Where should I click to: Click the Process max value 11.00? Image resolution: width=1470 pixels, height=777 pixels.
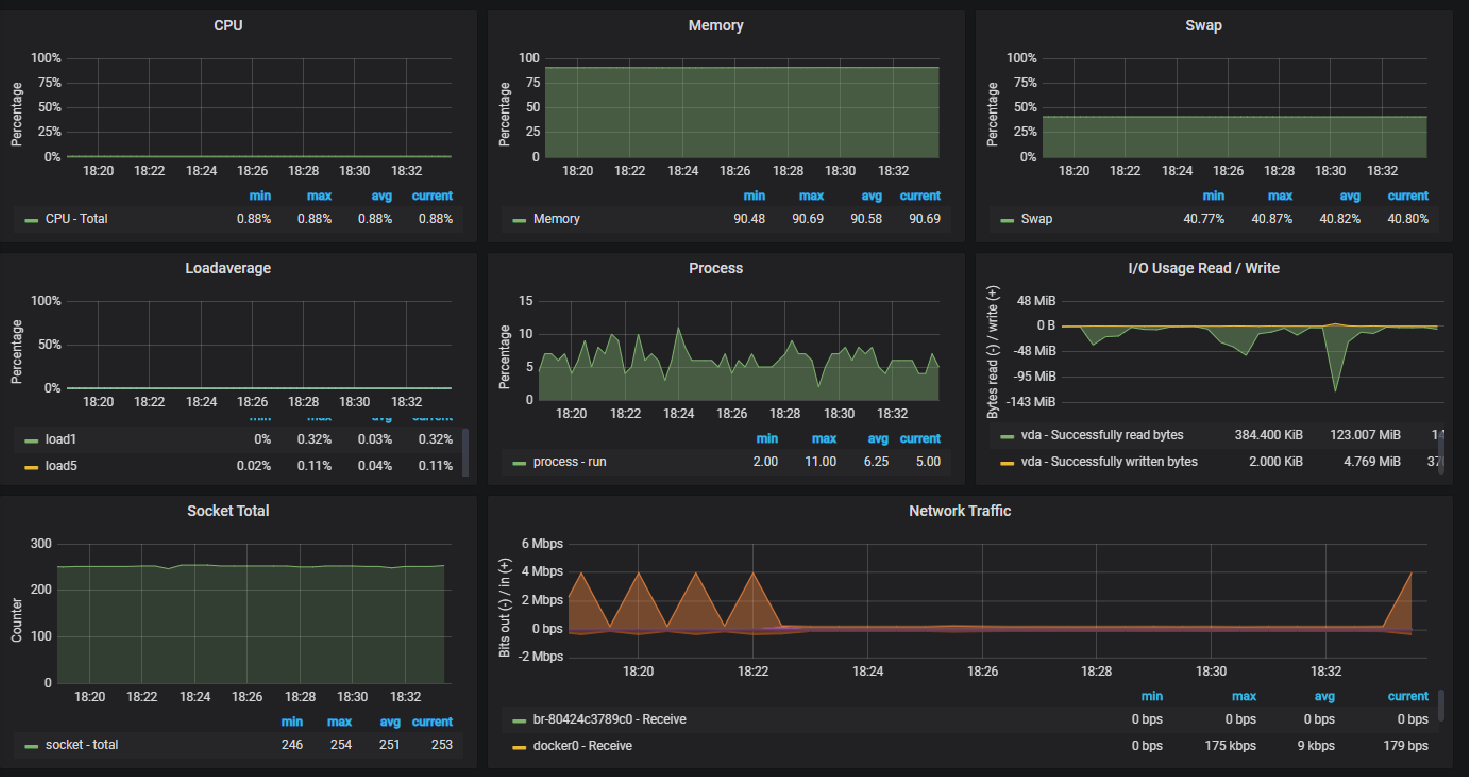tap(821, 461)
